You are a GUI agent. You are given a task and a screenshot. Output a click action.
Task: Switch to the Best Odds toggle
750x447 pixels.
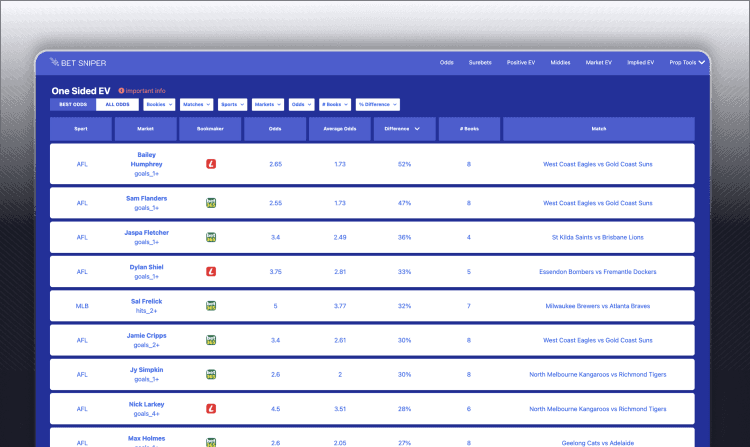[x=73, y=104]
